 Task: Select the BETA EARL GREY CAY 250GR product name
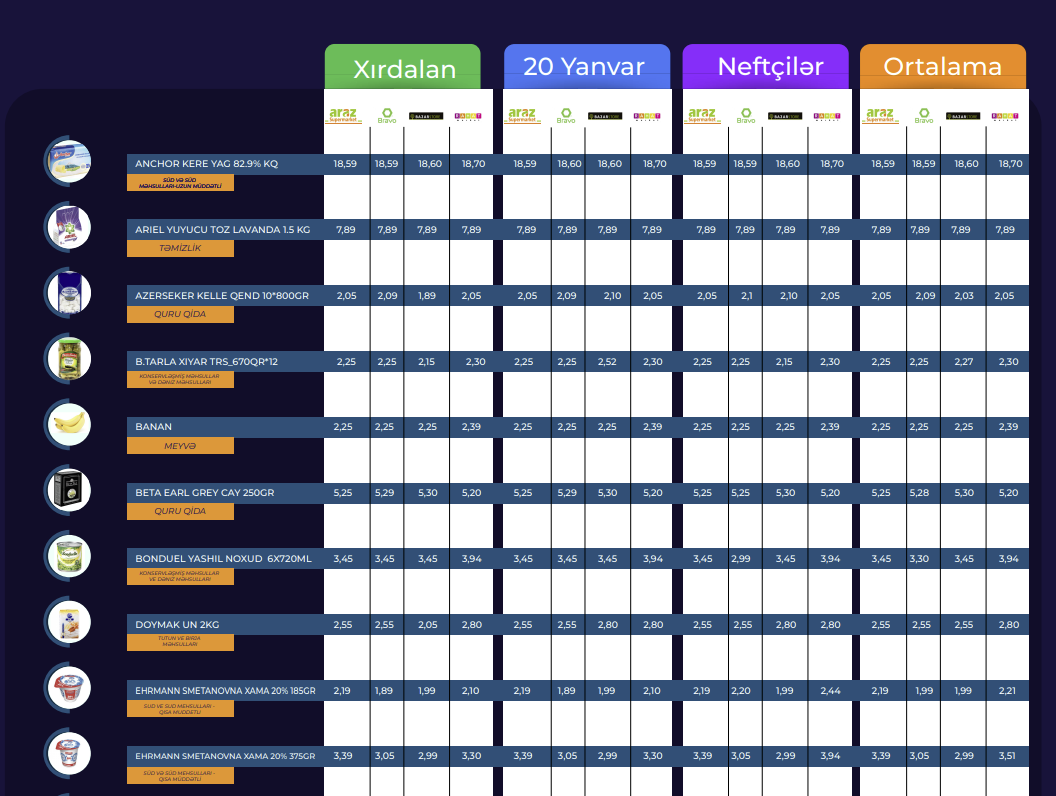point(205,493)
